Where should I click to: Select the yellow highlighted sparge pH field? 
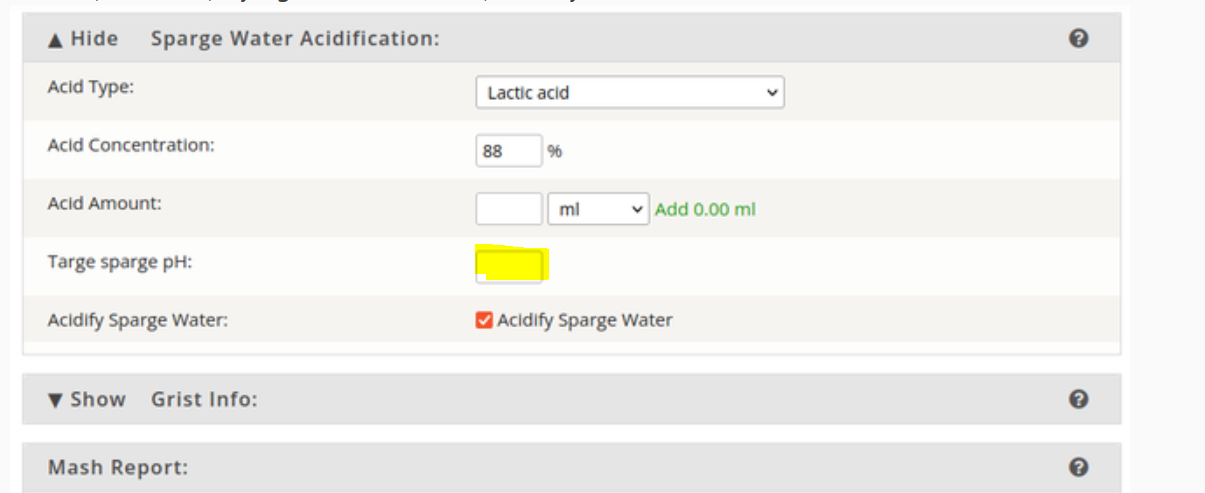pos(512,265)
